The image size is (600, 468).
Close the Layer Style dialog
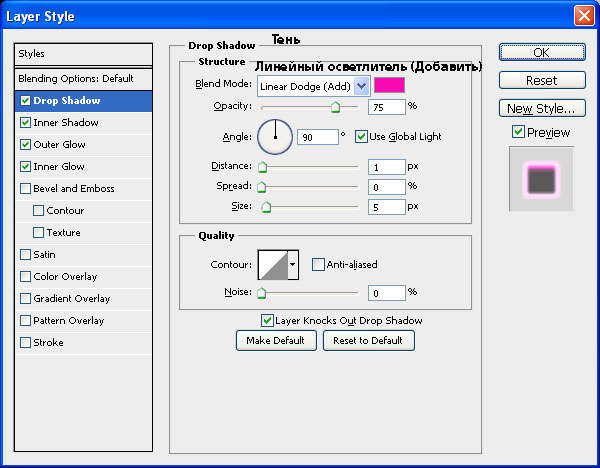click(584, 16)
